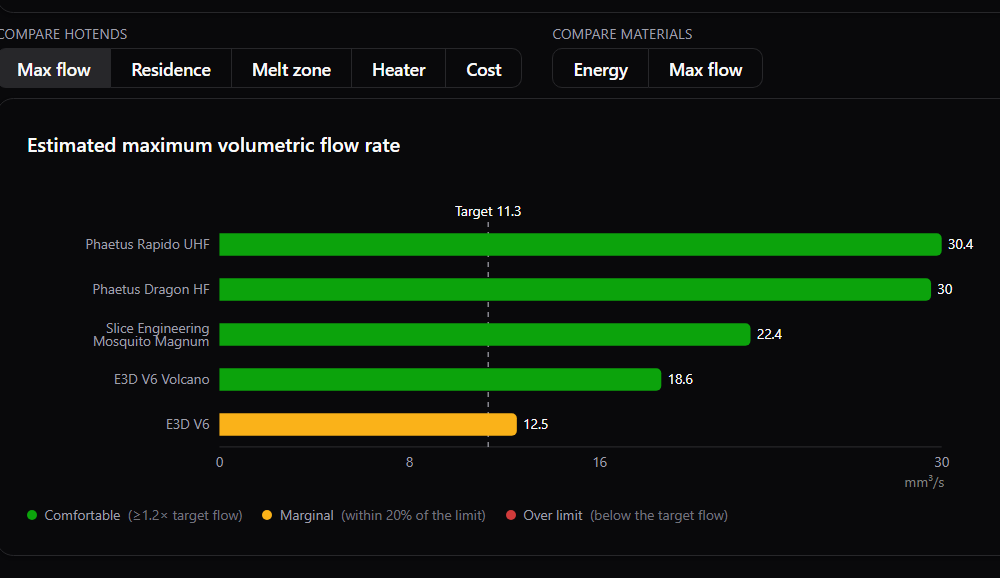The image size is (1000, 578).
Task: Click the Phaetus Dragon HF bar
Action: pyautogui.click(x=575, y=290)
